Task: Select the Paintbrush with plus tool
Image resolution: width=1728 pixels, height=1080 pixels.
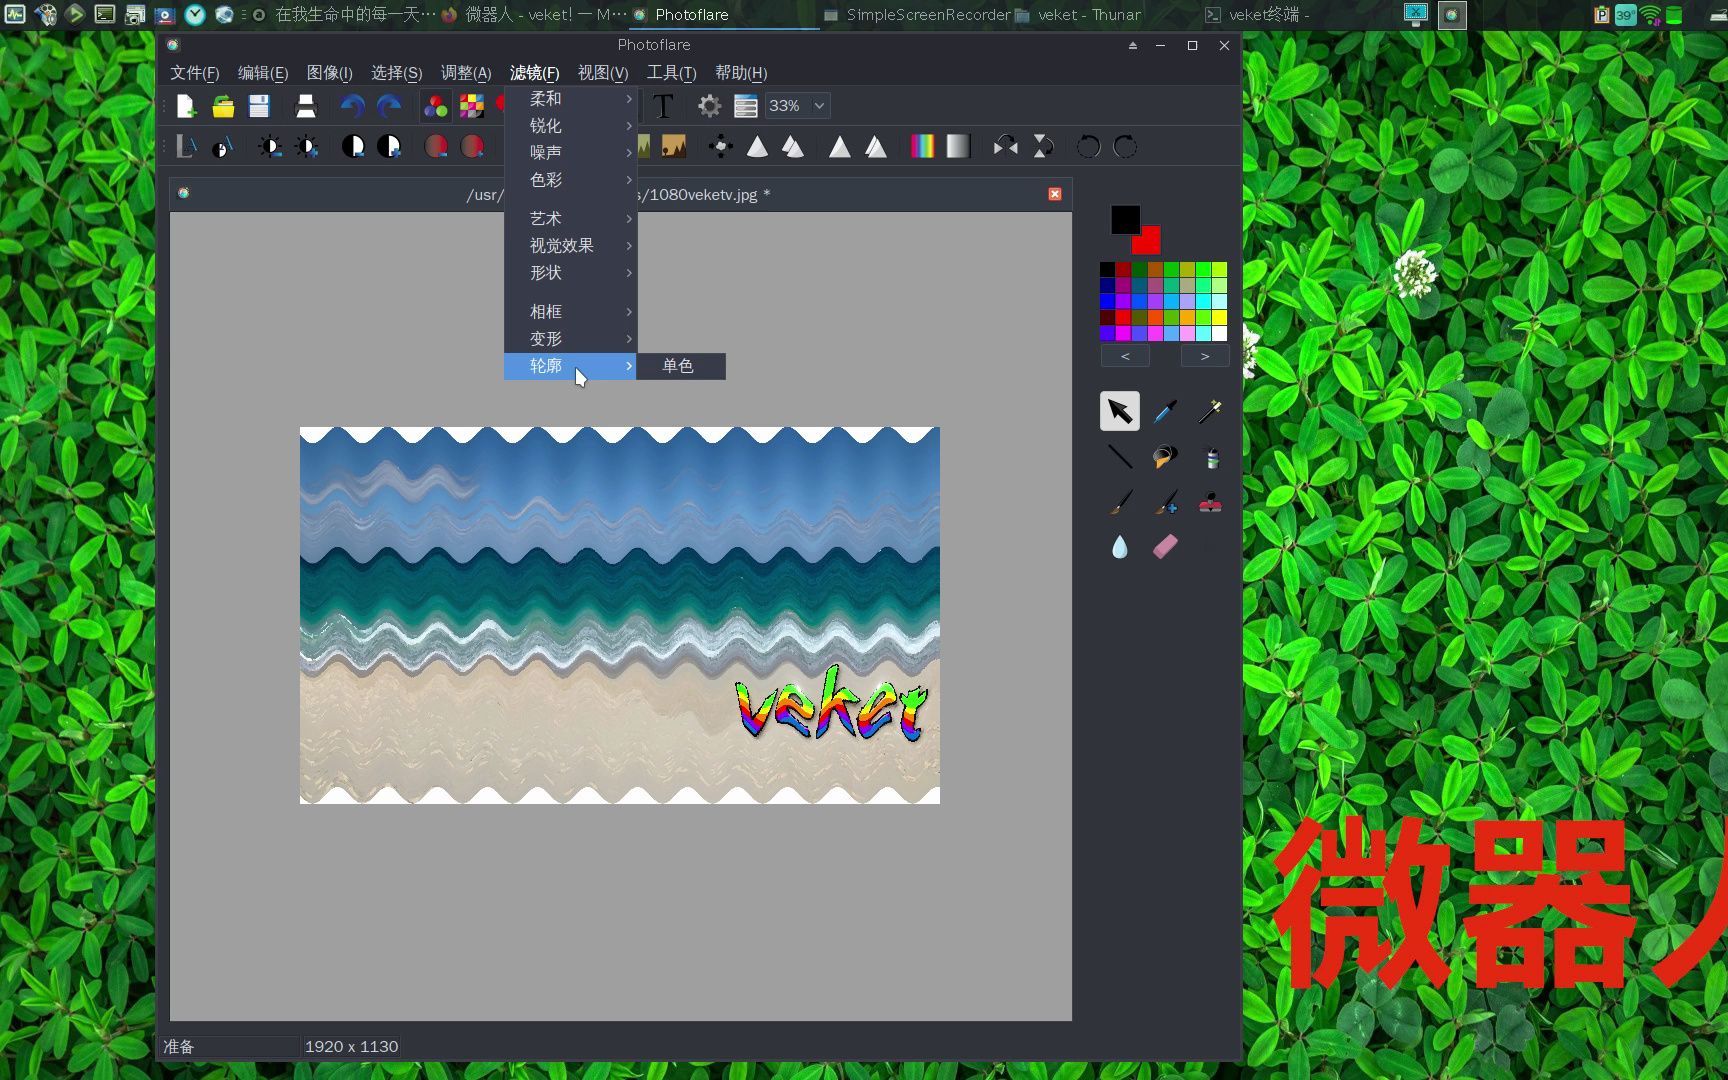Action: click(1165, 502)
